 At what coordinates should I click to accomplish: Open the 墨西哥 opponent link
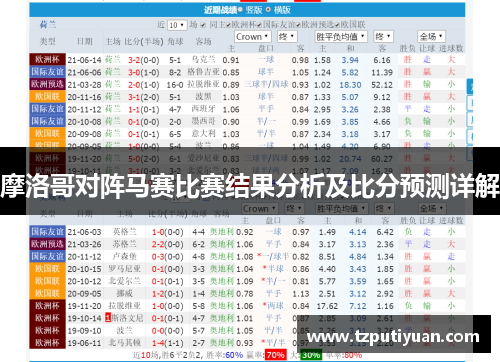coord(203,121)
